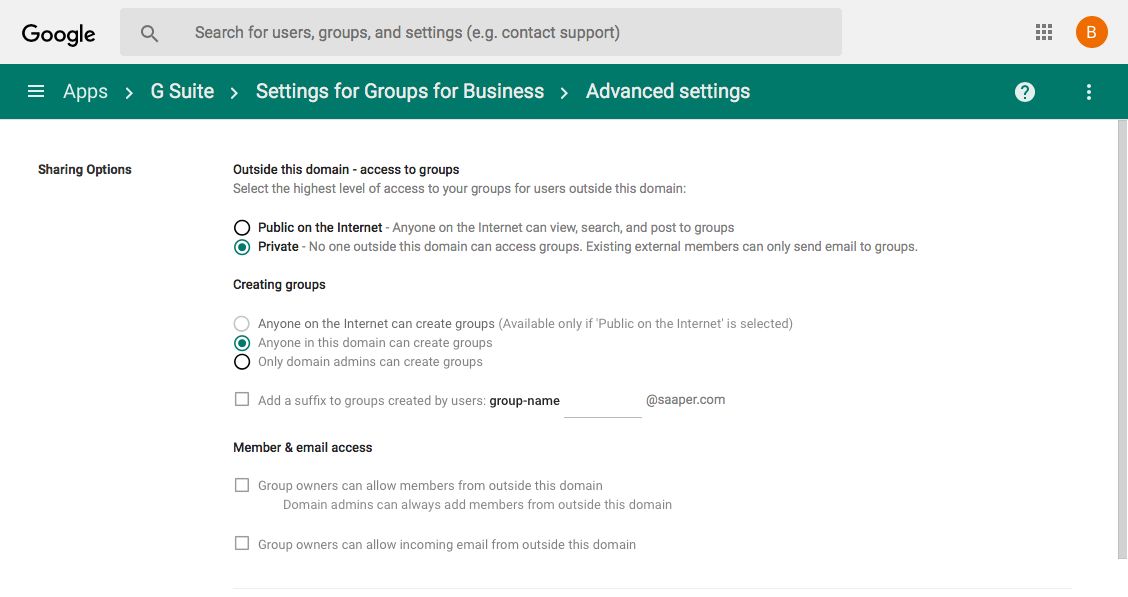
Task: Select Anyone in this domain can create groups
Action: pyautogui.click(x=242, y=343)
